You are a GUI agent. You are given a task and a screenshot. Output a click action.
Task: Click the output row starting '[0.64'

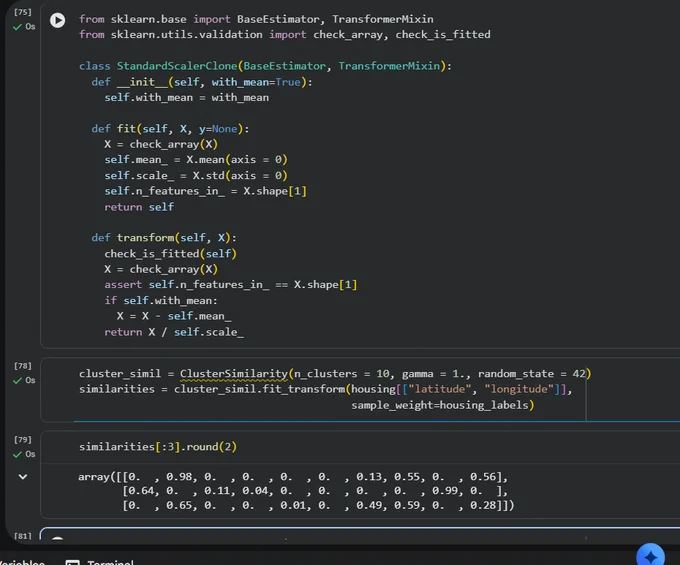click(315, 491)
